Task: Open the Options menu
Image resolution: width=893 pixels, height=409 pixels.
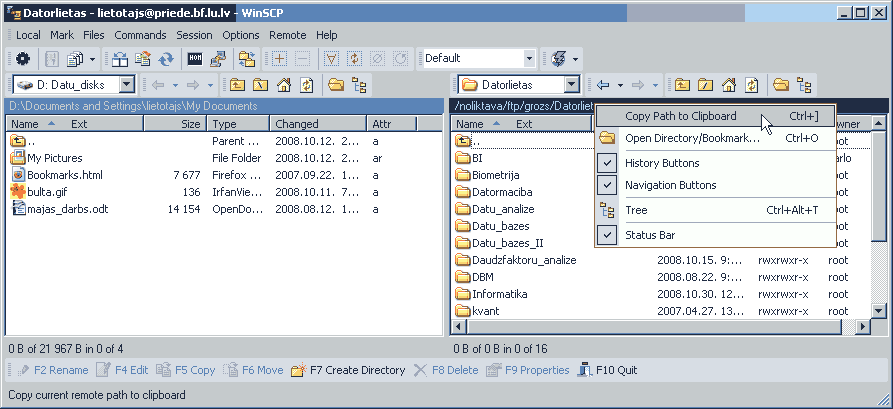Action: point(241,35)
